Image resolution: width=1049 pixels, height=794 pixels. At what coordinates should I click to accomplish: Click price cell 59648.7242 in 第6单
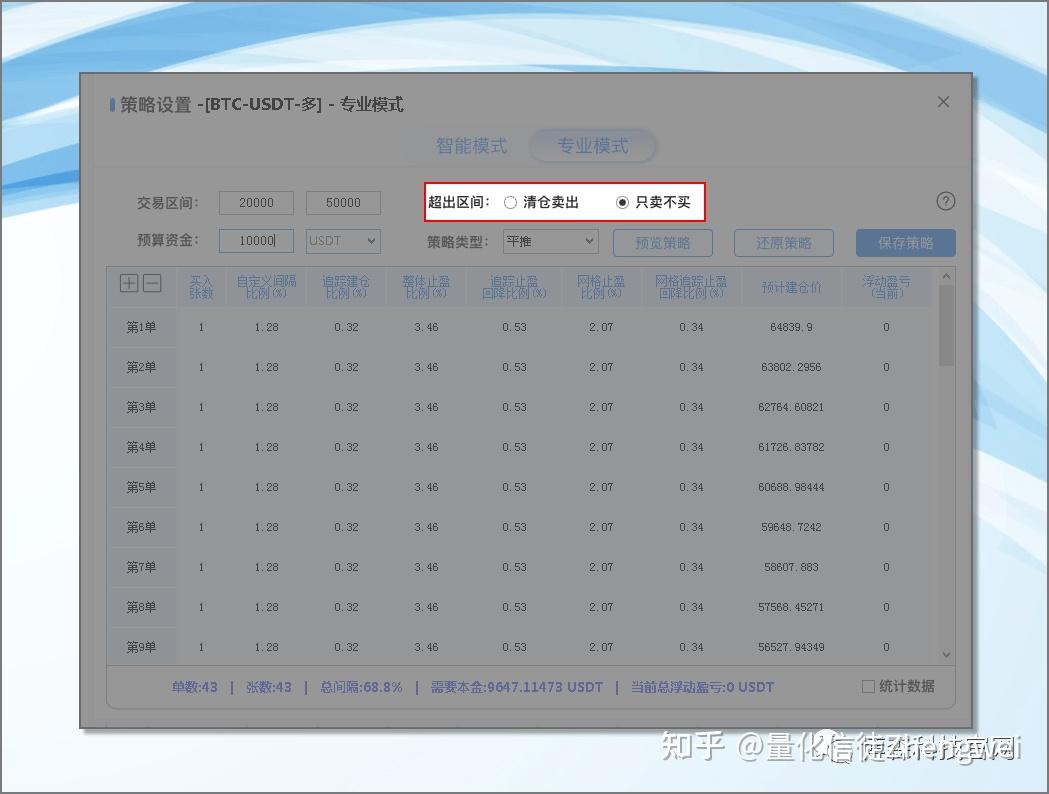coord(791,527)
